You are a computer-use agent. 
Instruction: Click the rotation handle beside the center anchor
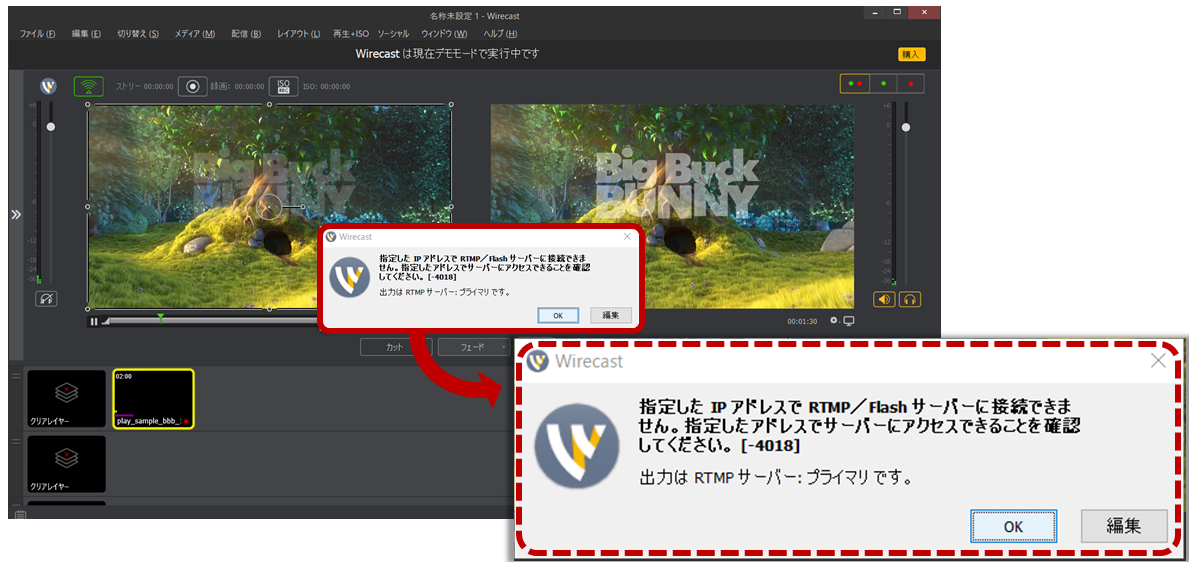pos(303,206)
